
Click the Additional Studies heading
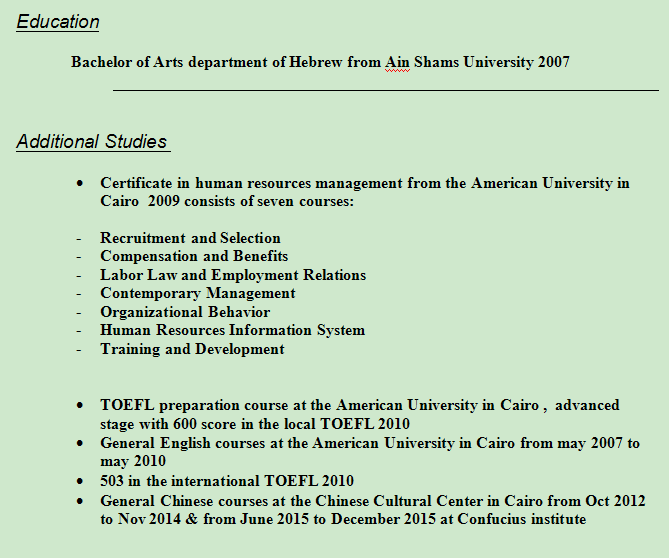92,142
